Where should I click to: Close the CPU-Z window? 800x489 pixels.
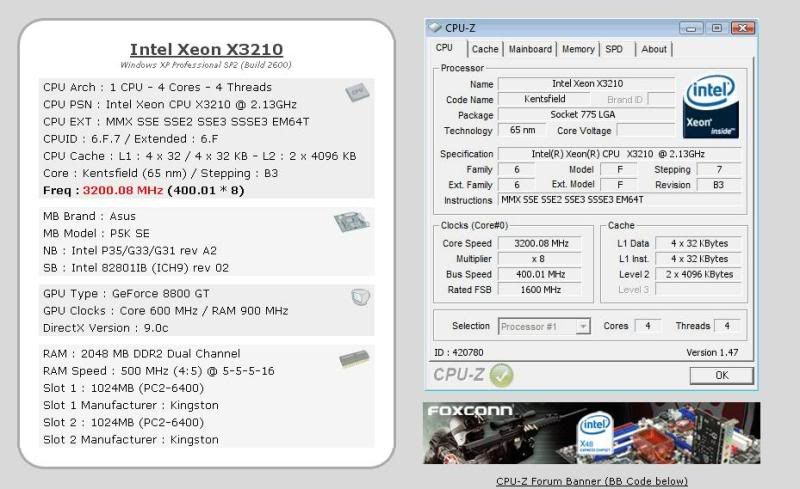pyautogui.click(x=742, y=27)
